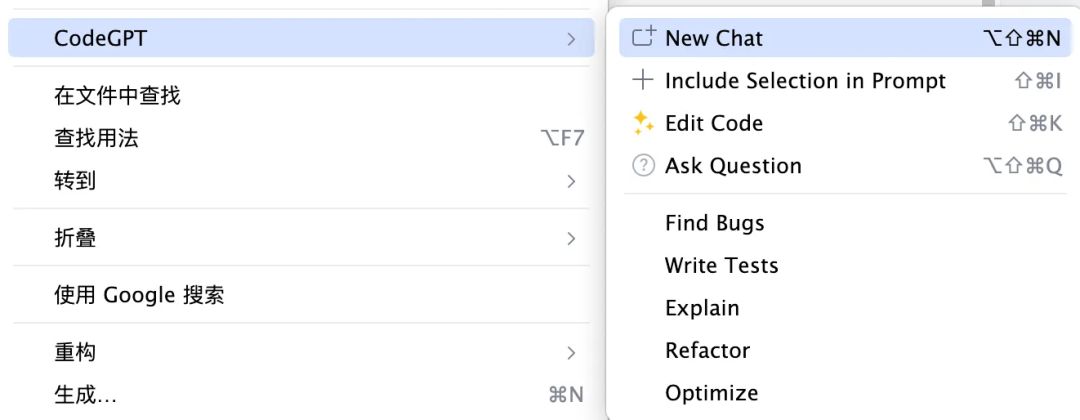
Task: Select 查找用法 menu entry
Action: tap(301, 139)
